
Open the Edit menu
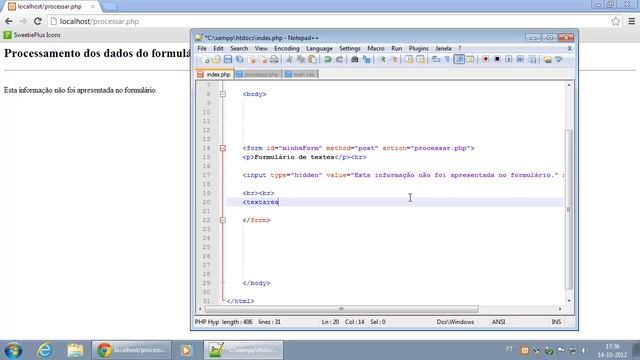(x=218, y=48)
